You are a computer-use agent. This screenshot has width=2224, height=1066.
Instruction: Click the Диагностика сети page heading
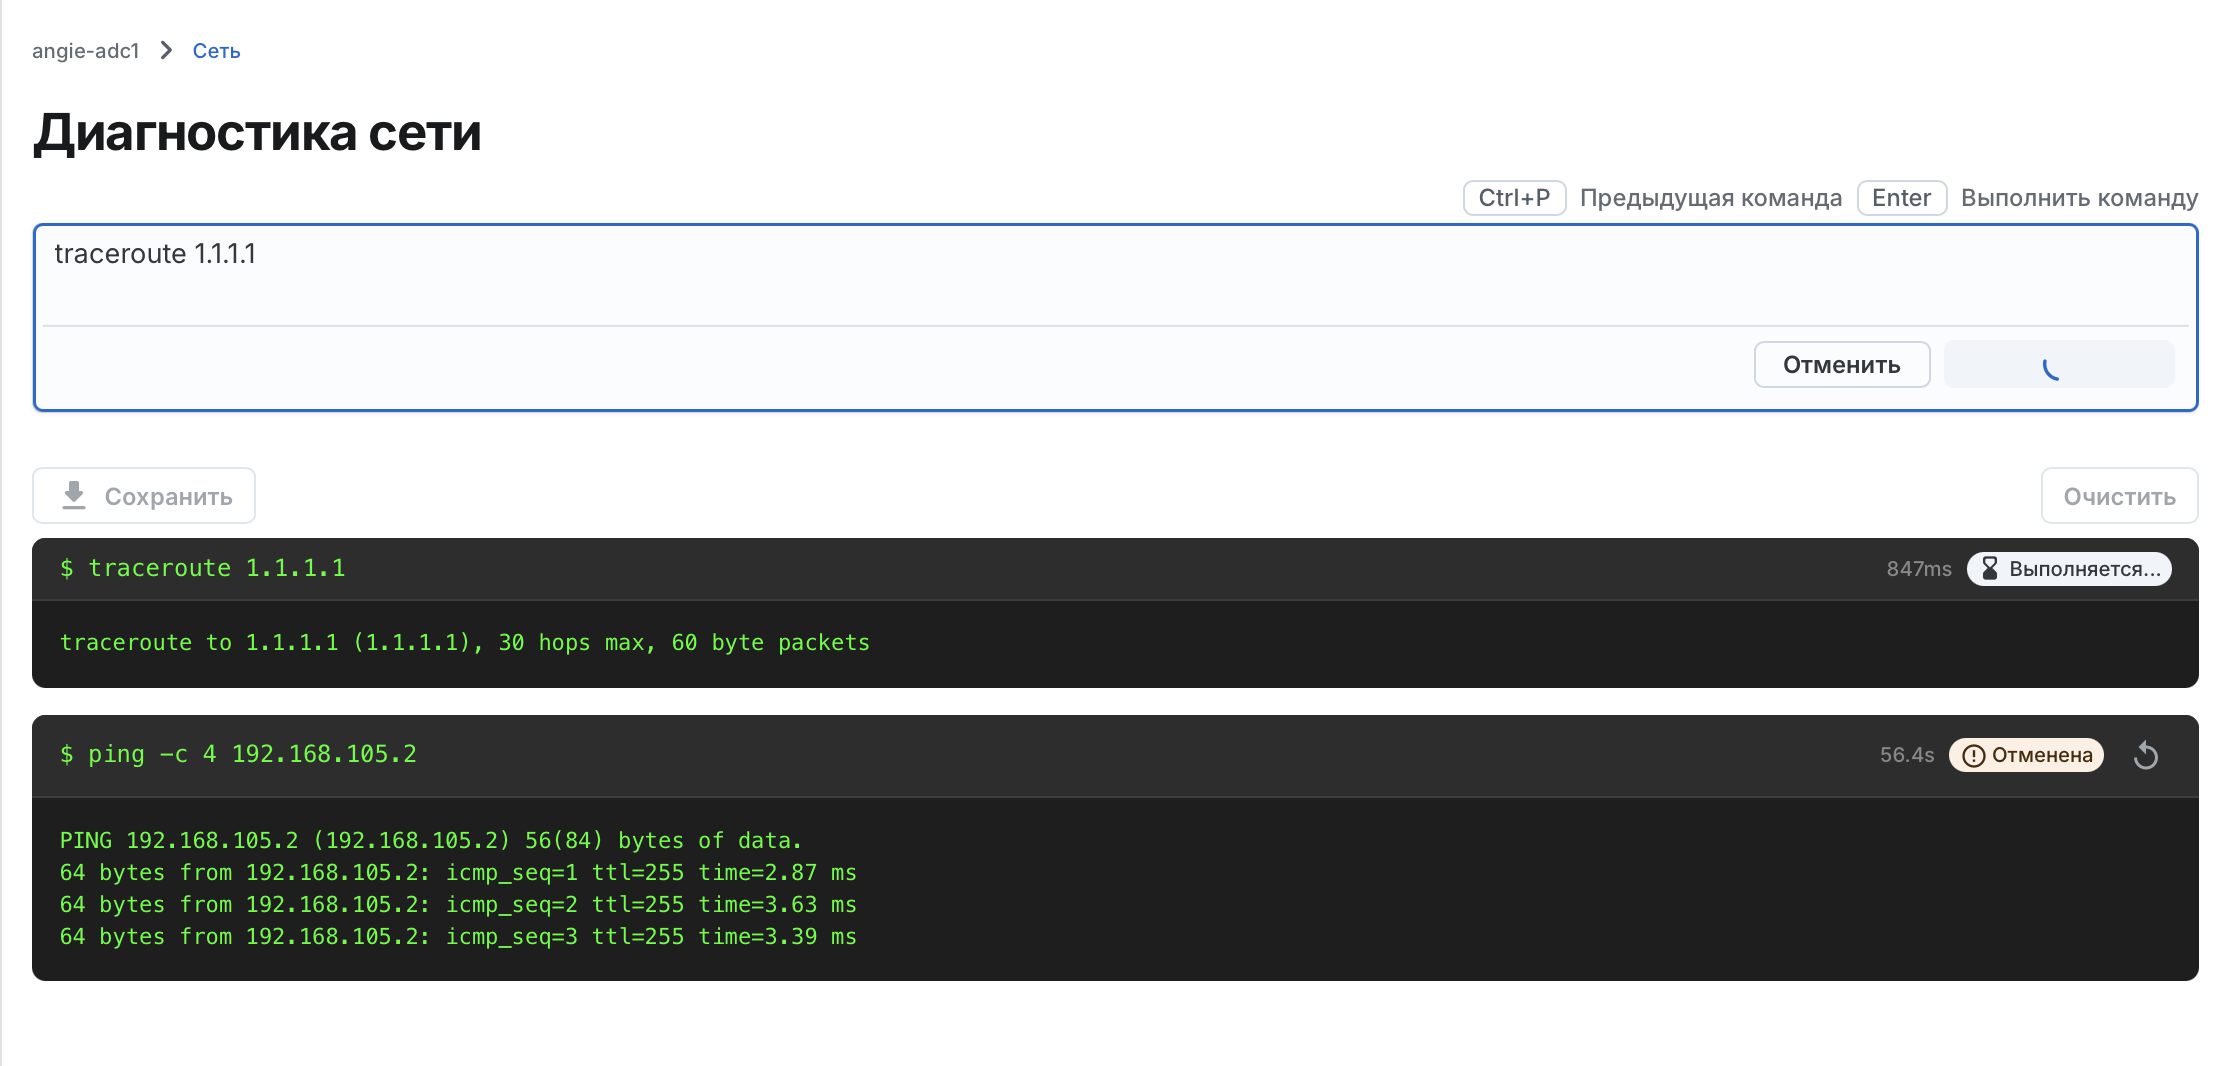pos(258,132)
